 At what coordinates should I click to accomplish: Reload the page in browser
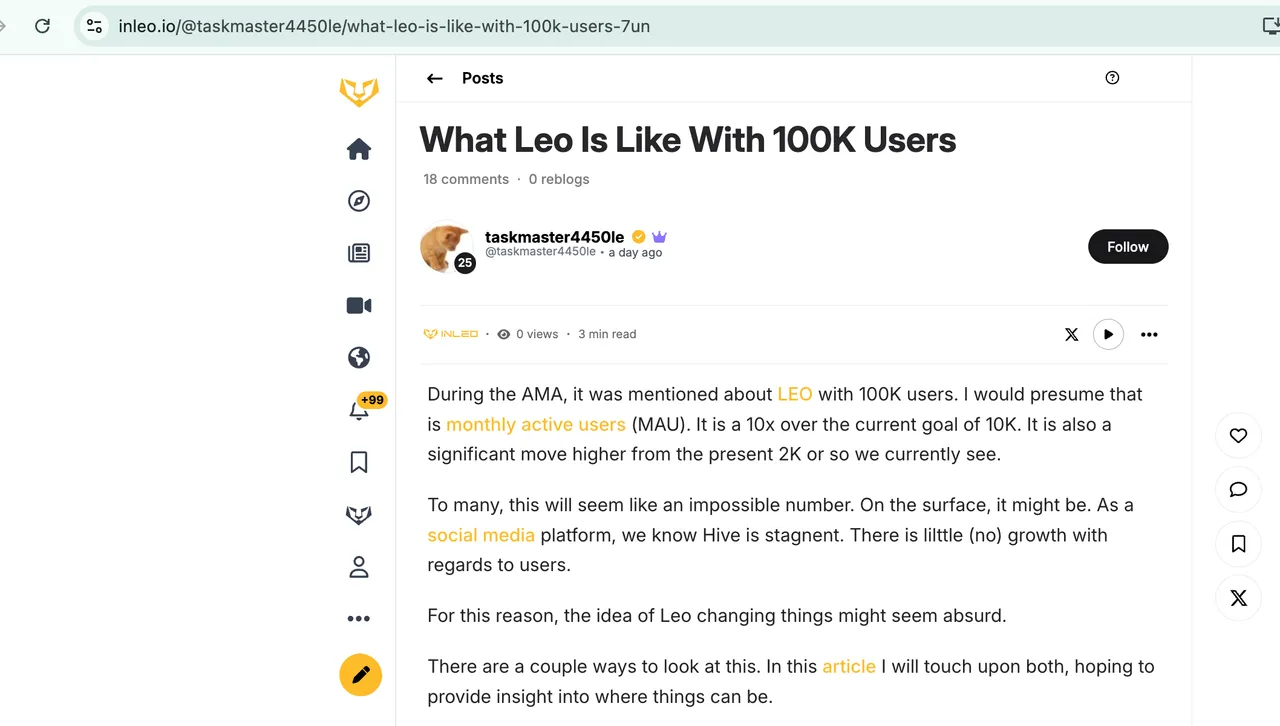pos(42,26)
